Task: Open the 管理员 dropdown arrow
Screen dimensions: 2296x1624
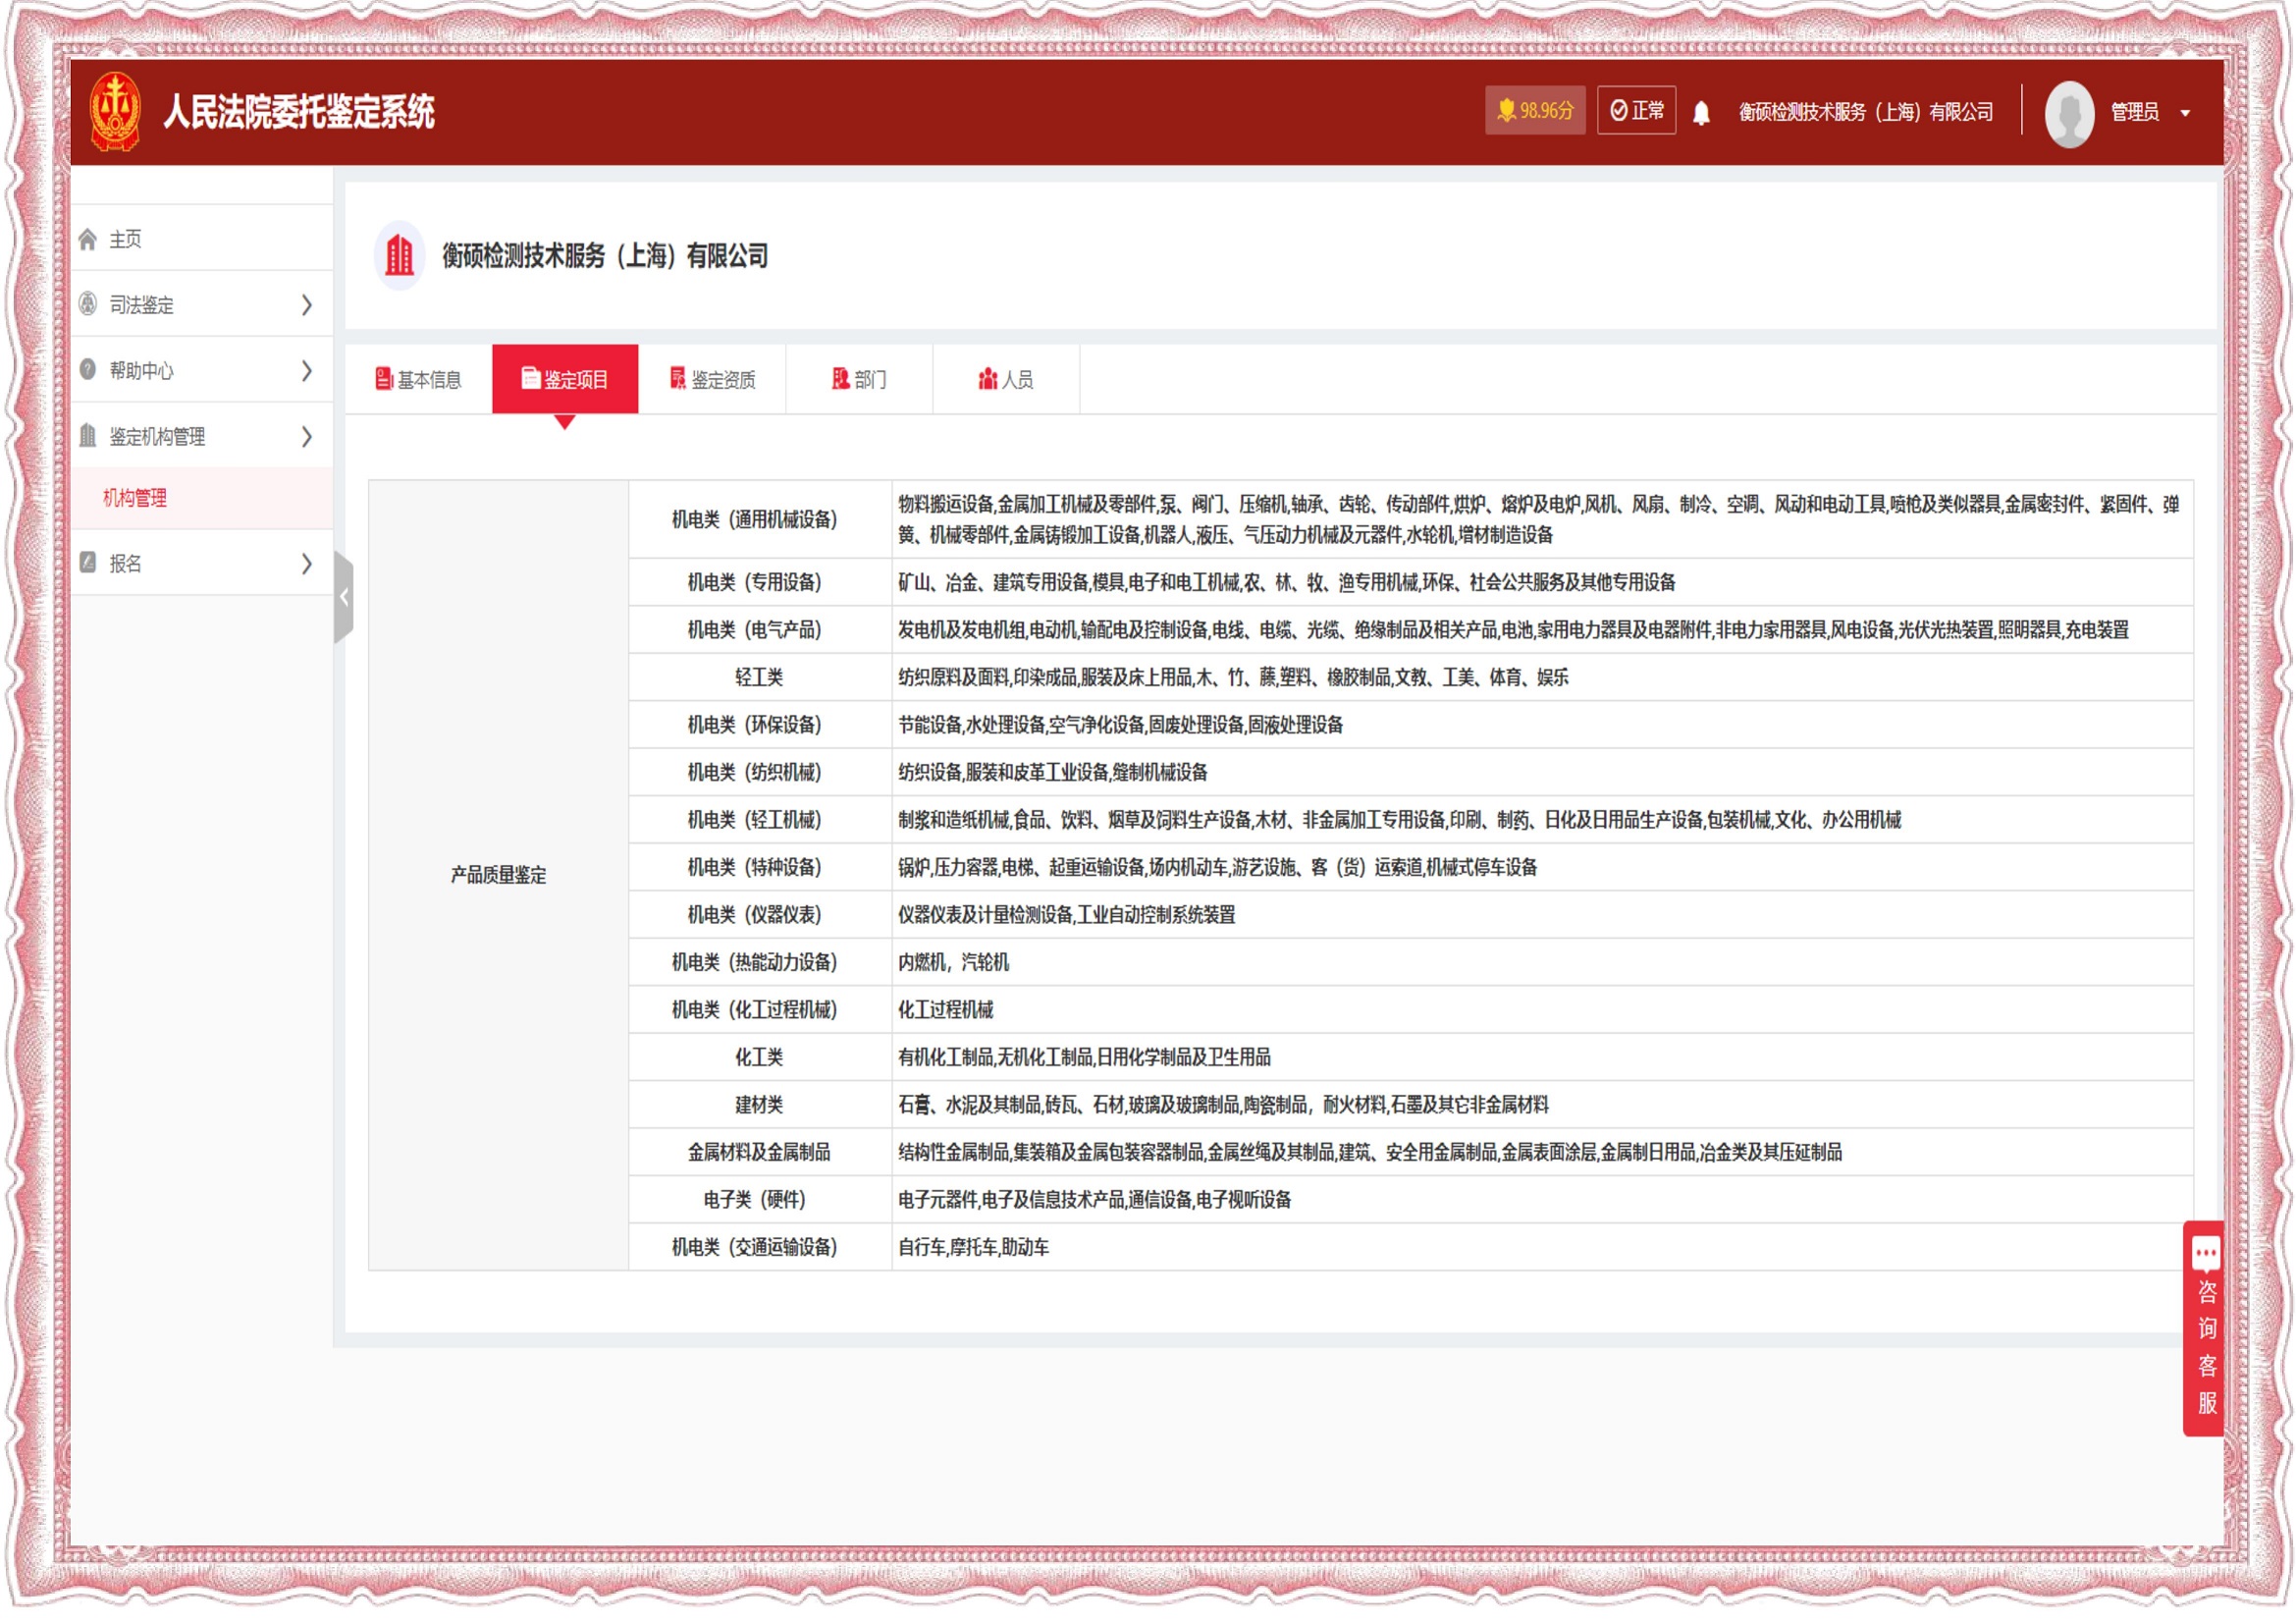Action: [x=2185, y=114]
